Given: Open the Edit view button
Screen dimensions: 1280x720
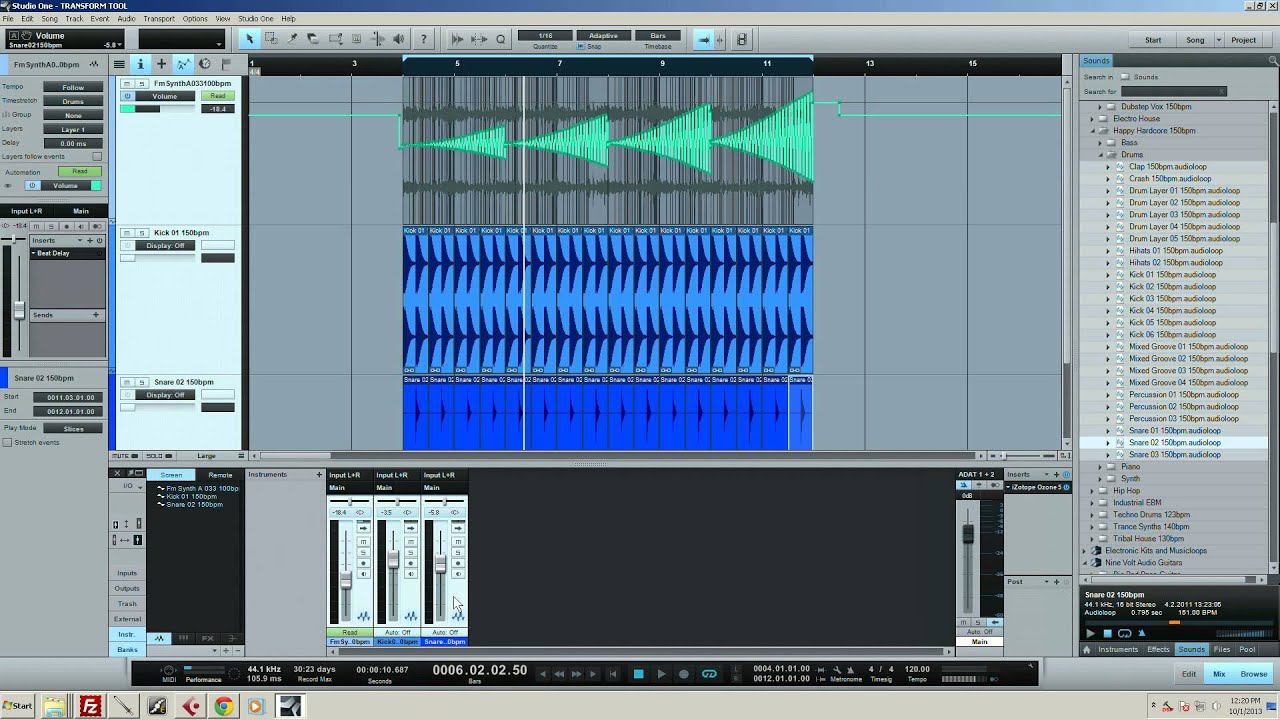Looking at the screenshot, I should point(1188,674).
